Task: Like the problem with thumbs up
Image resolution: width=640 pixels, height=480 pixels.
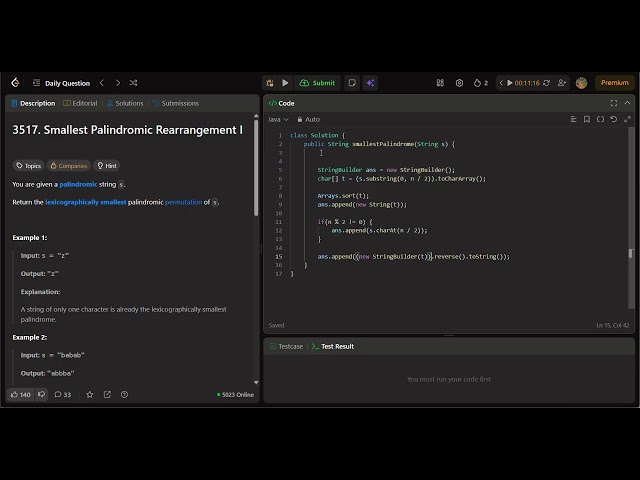Action: tap(21, 395)
